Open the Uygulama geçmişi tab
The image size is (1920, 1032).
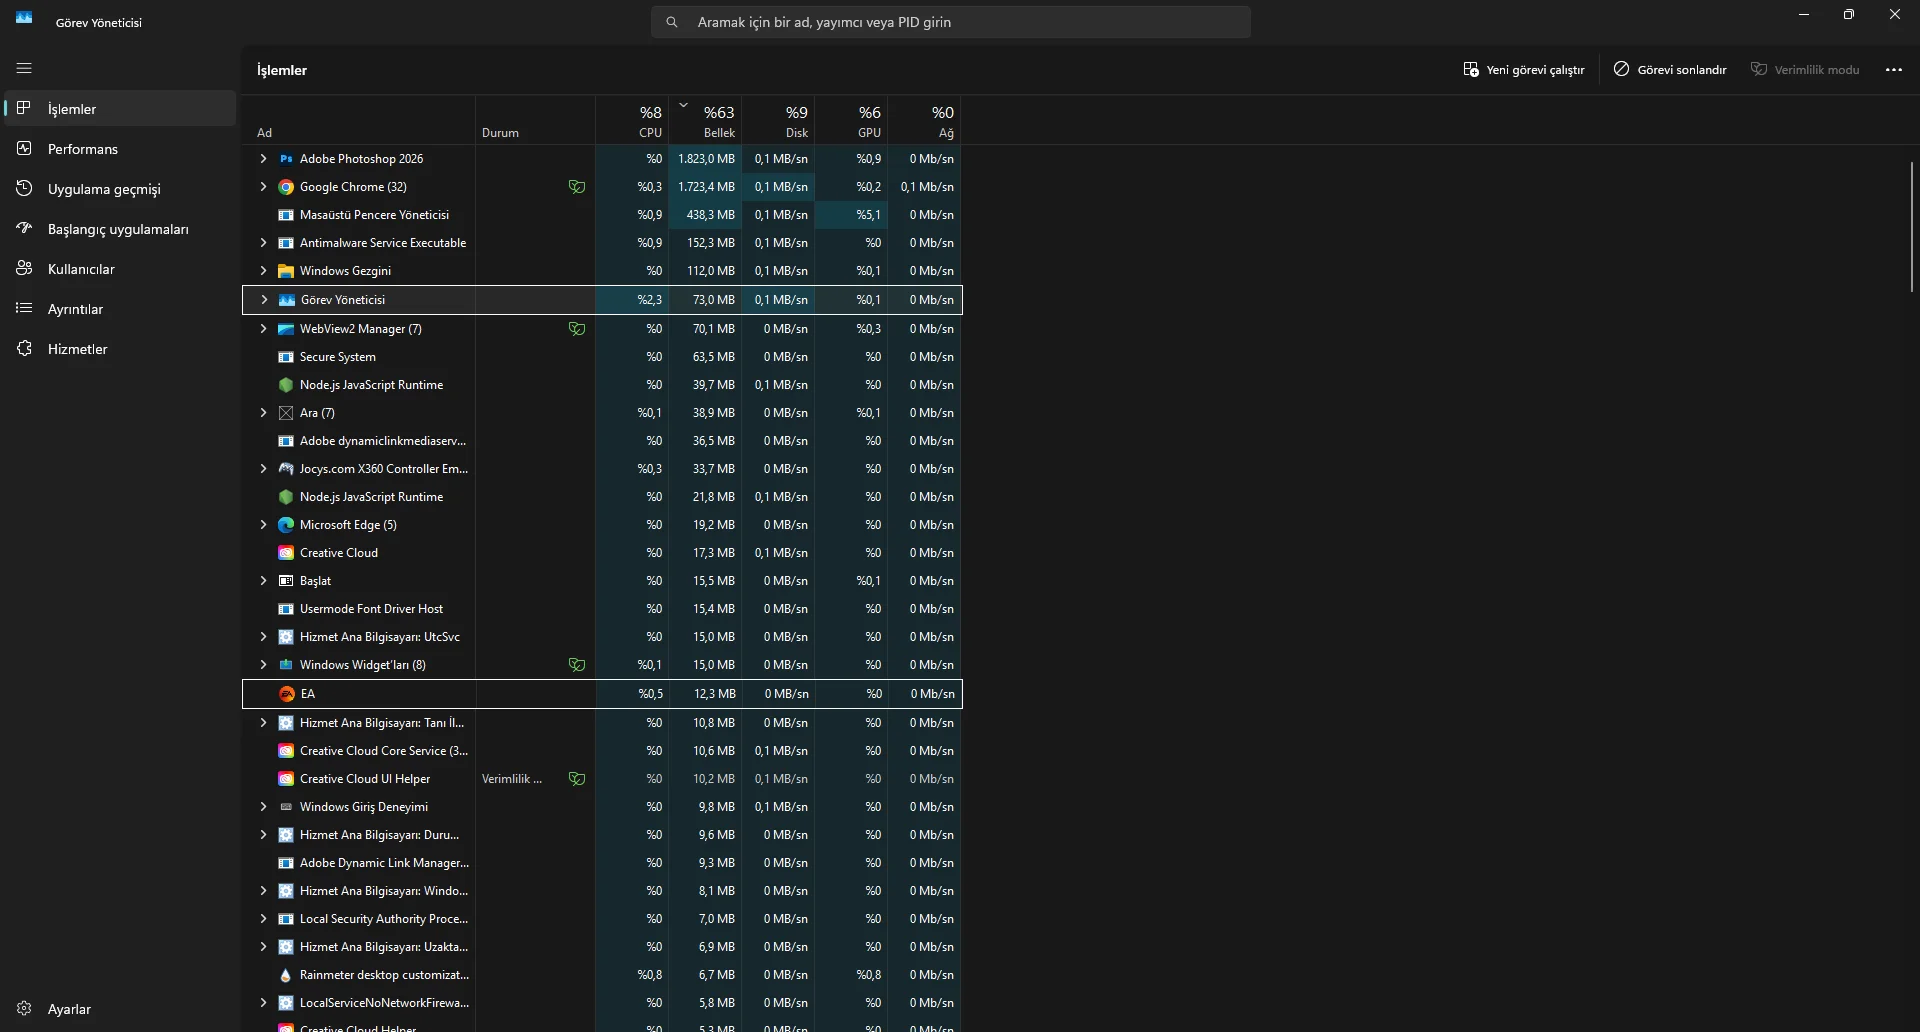(x=120, y=188)
